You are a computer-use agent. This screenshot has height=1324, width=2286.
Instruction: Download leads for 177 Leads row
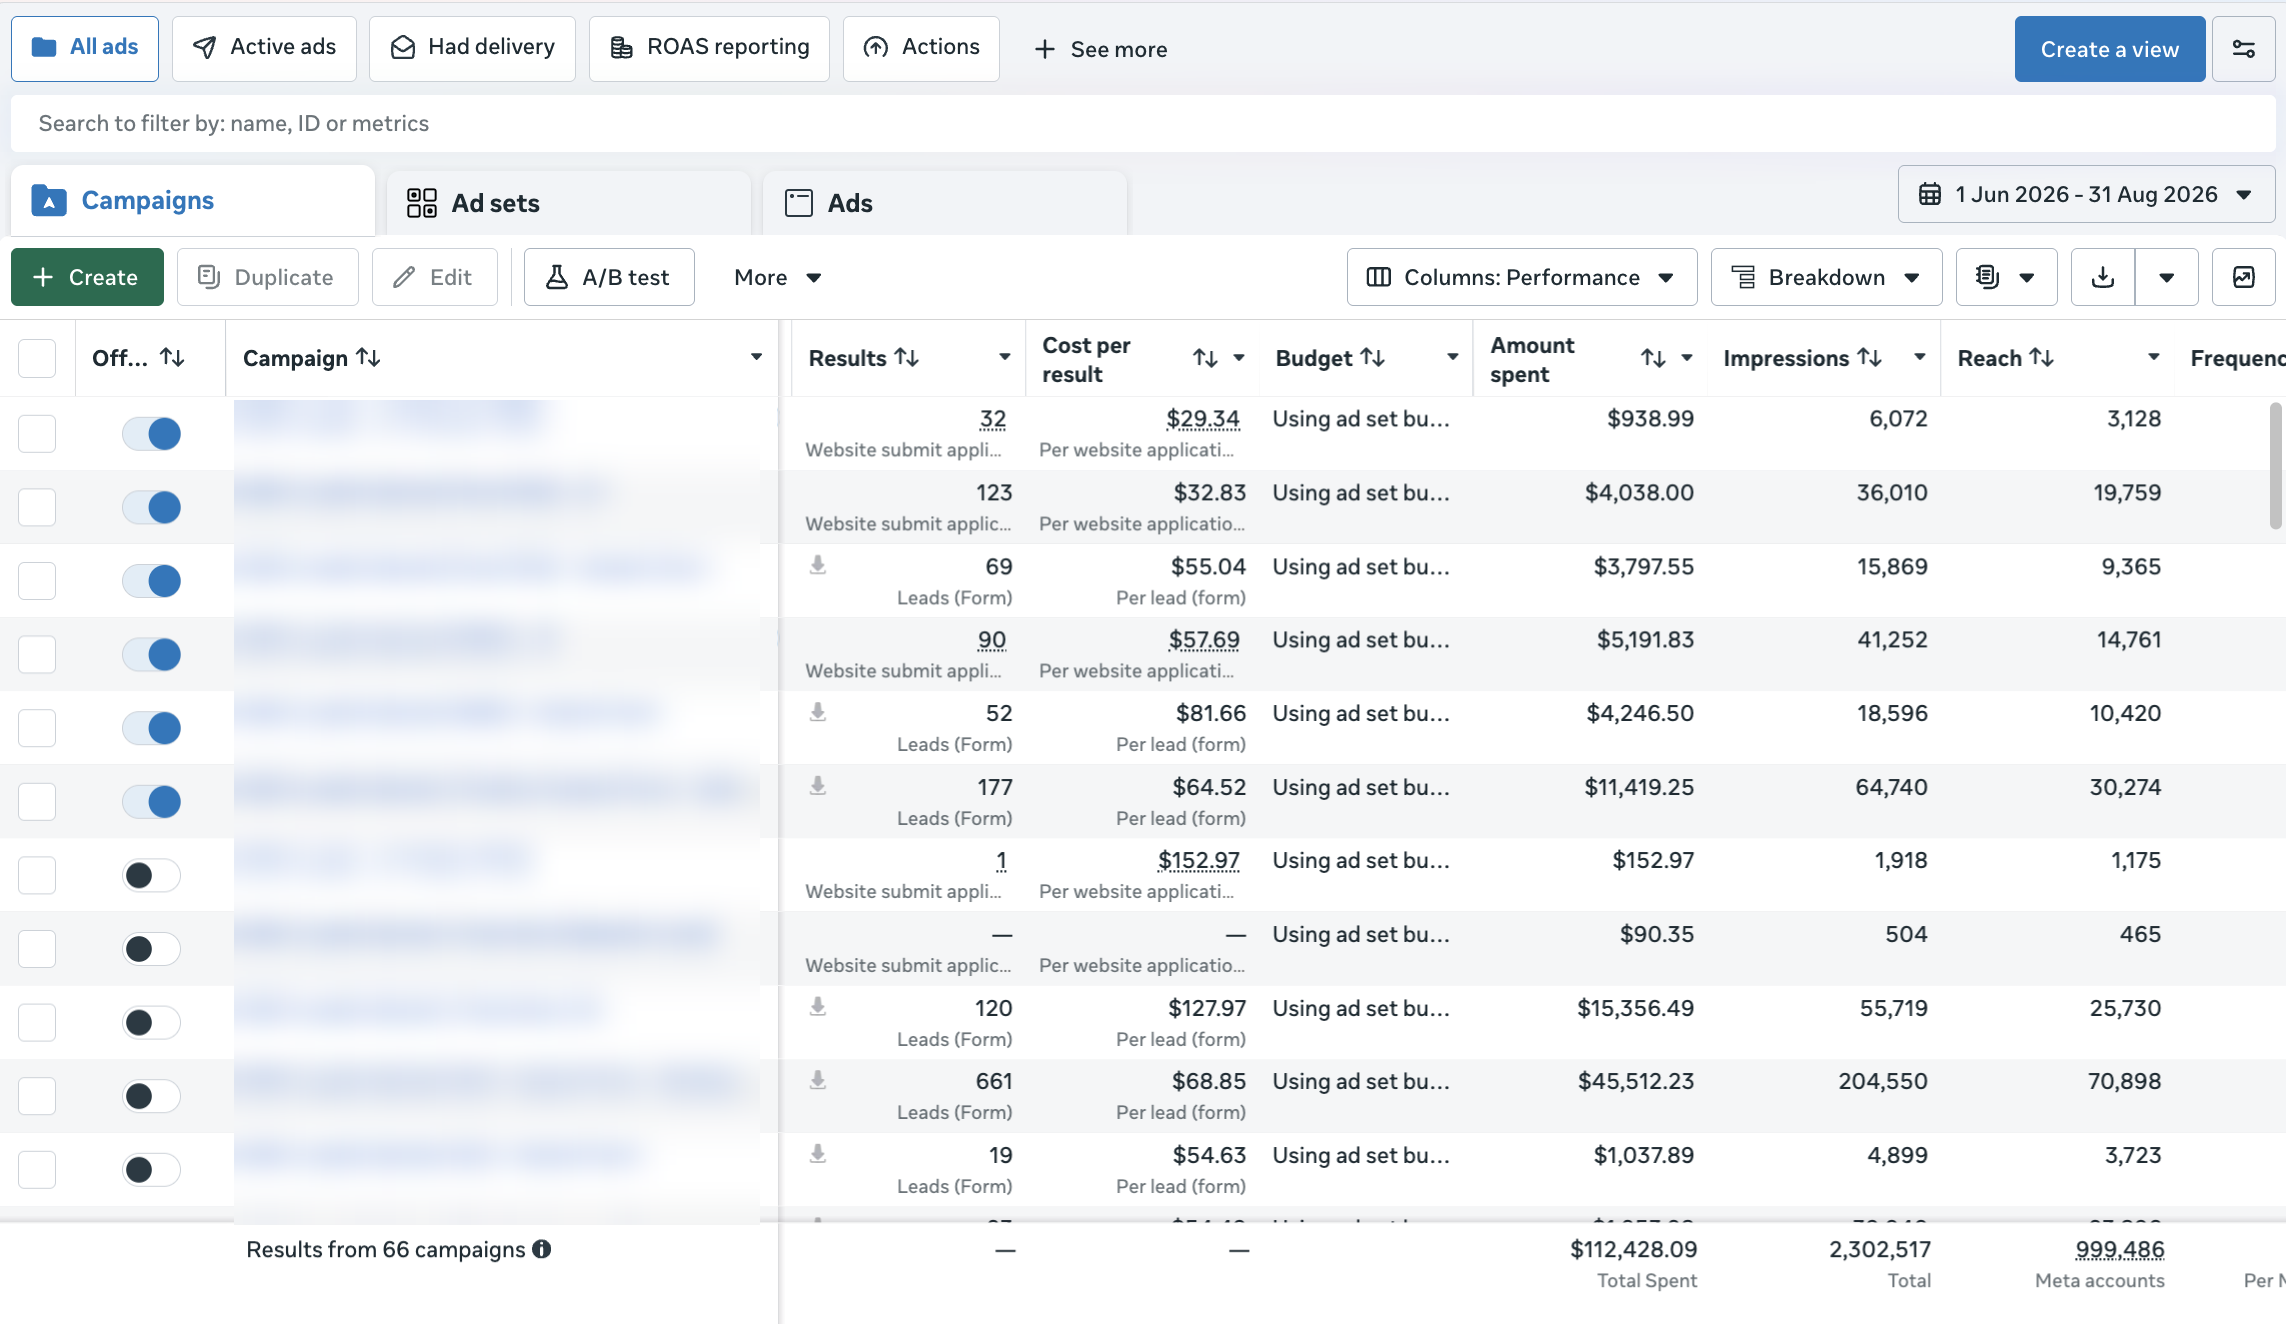[818, 786]
